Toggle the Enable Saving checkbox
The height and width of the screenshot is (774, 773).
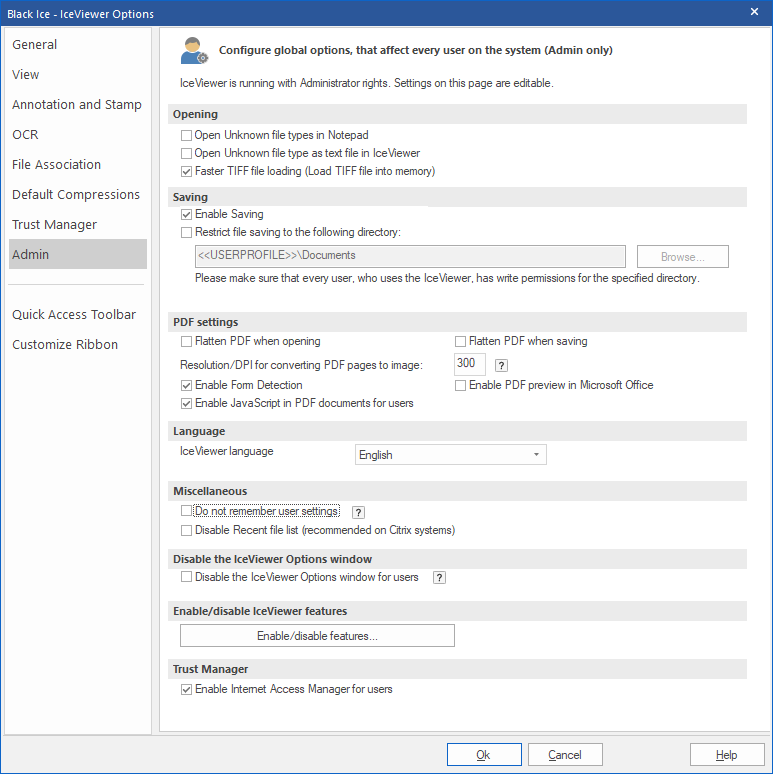186,215
